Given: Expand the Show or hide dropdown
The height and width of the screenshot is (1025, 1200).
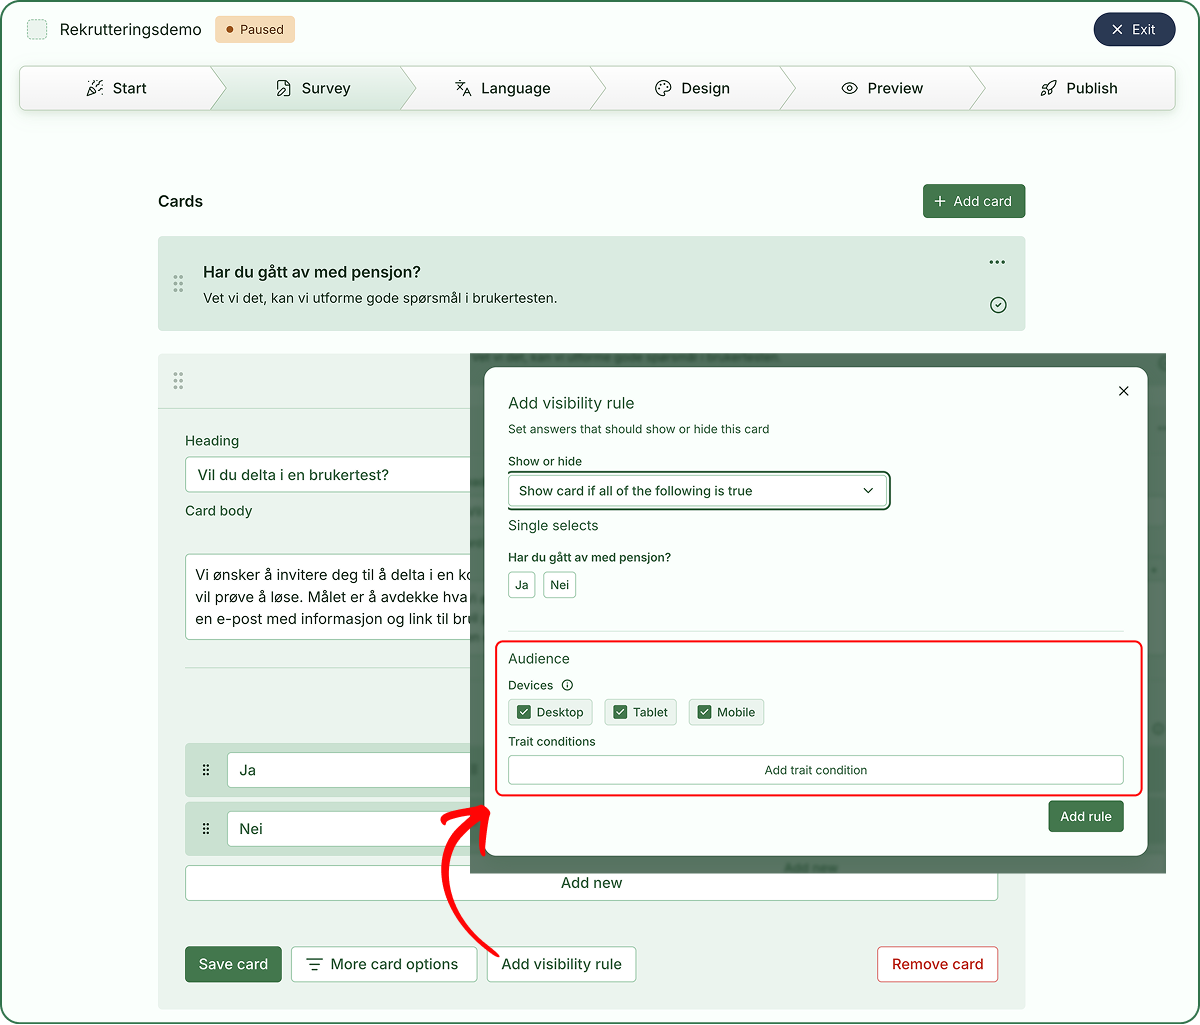Looking at the screenshot, I should click(x=697, y=491).
